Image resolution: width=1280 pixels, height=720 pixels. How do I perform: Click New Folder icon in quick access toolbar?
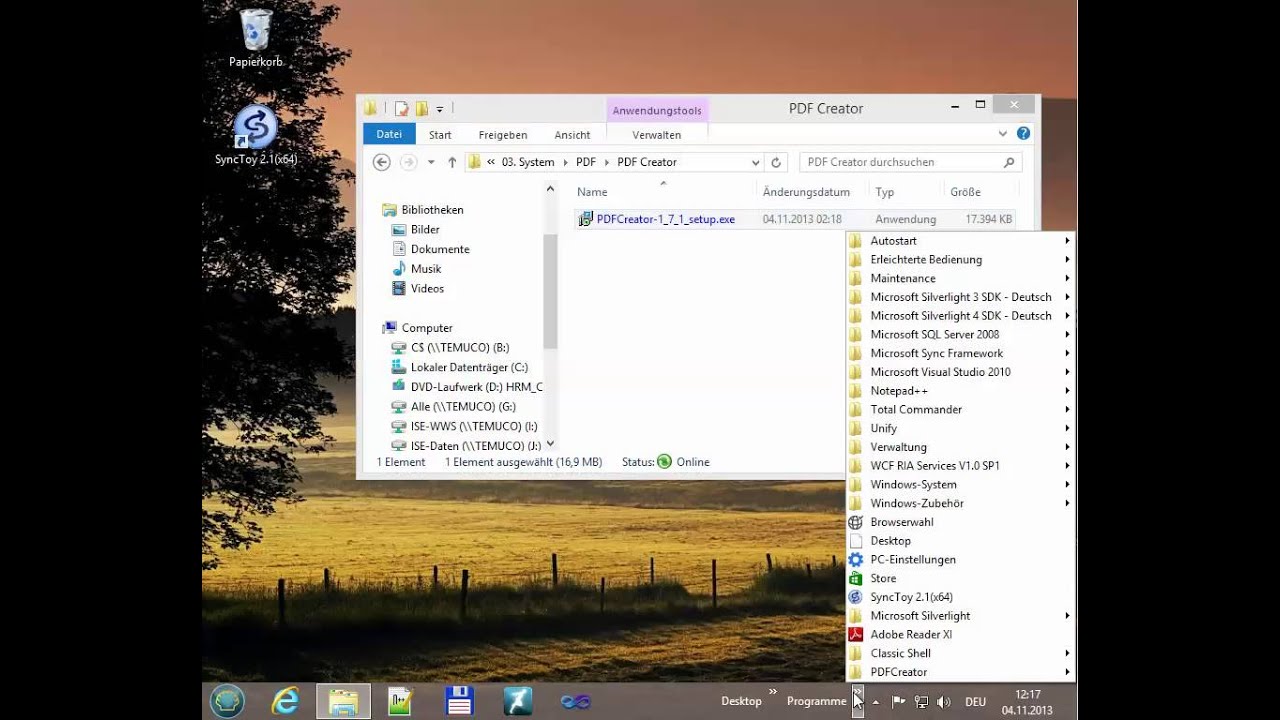tap(422, 108)
